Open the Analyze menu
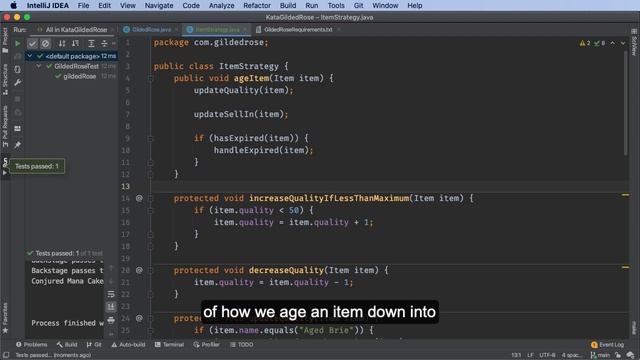 tap(221, 5)
